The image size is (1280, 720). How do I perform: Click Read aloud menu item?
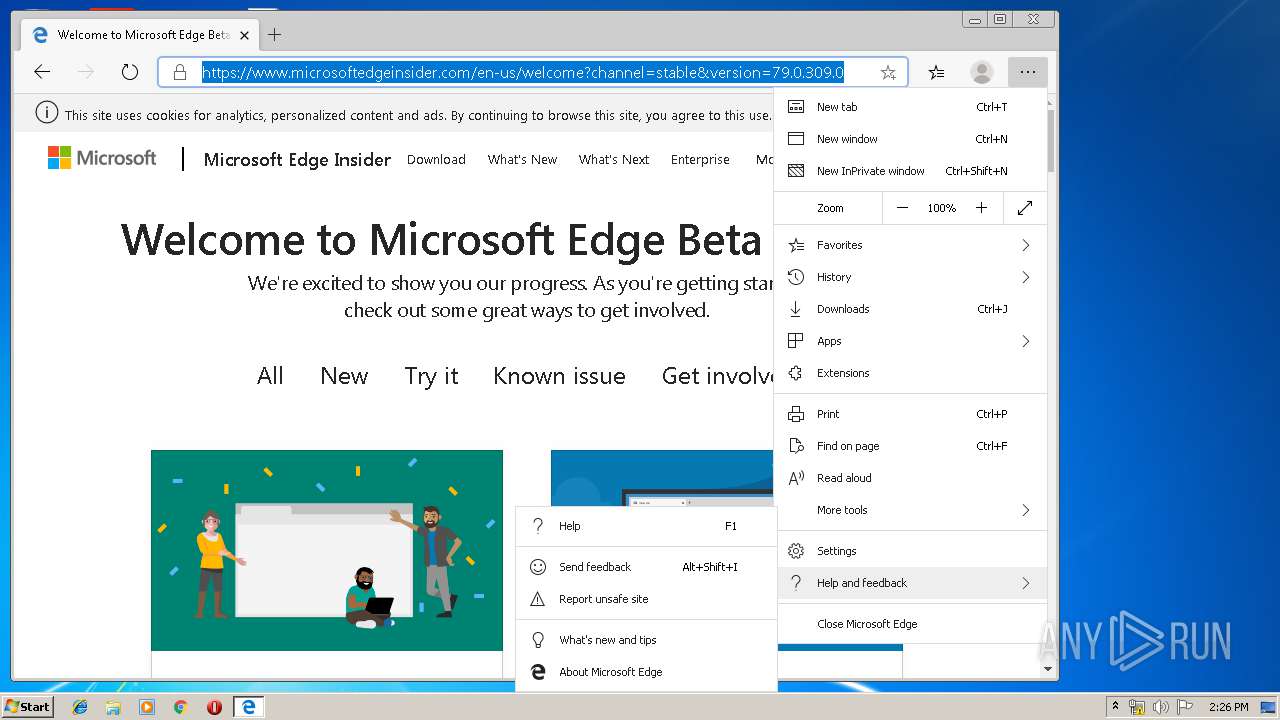(911, 478)
